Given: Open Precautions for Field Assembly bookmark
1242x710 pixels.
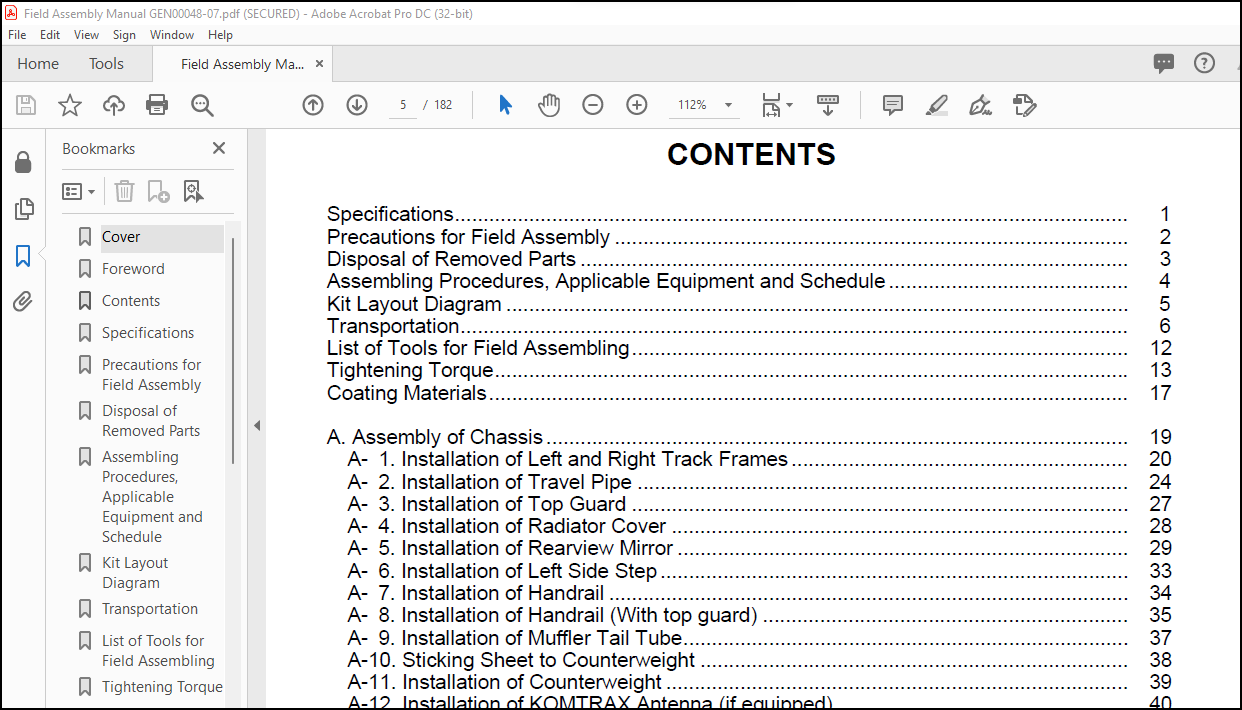Looking at the screenshot, I should coord(151,375).
